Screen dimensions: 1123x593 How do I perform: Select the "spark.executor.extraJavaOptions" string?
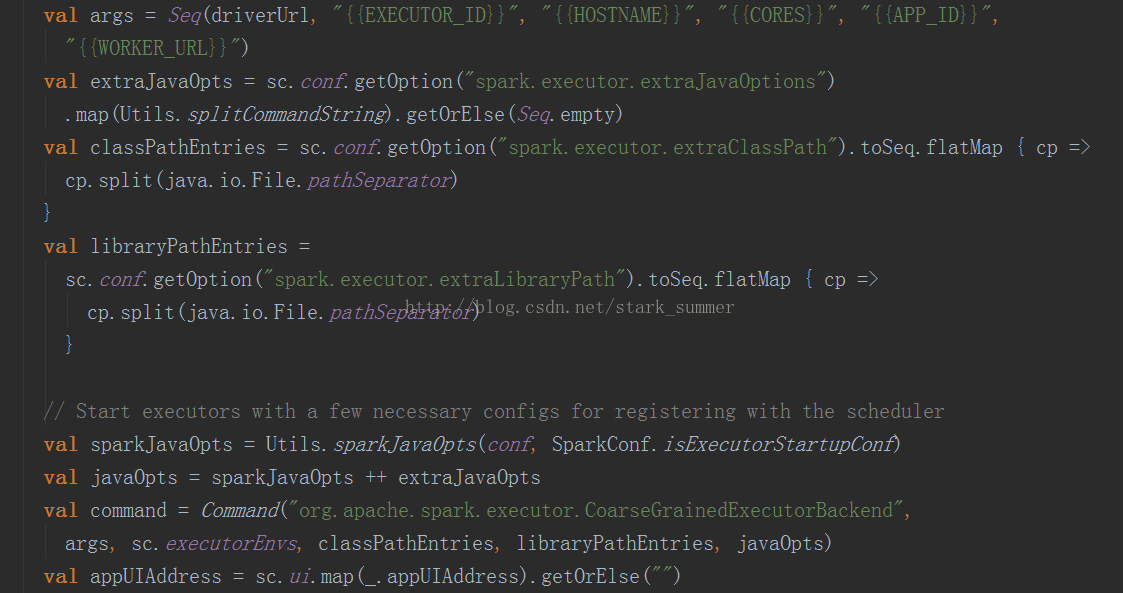pos(646,82)
